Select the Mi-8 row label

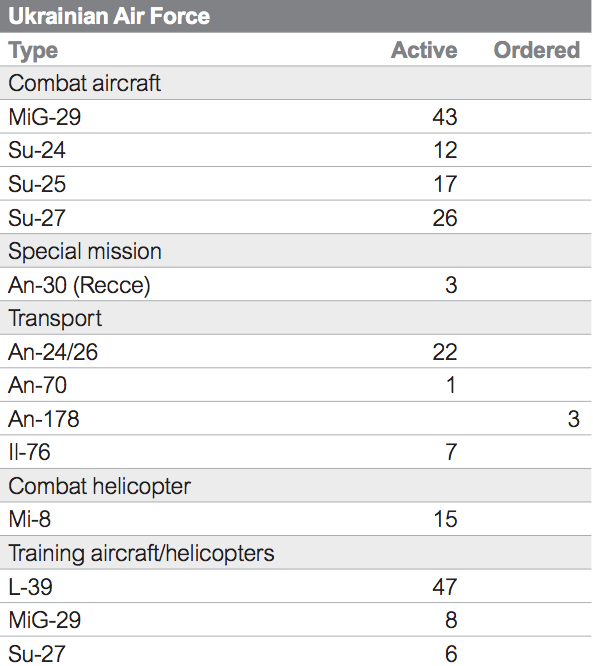click(x=30, y=519)
